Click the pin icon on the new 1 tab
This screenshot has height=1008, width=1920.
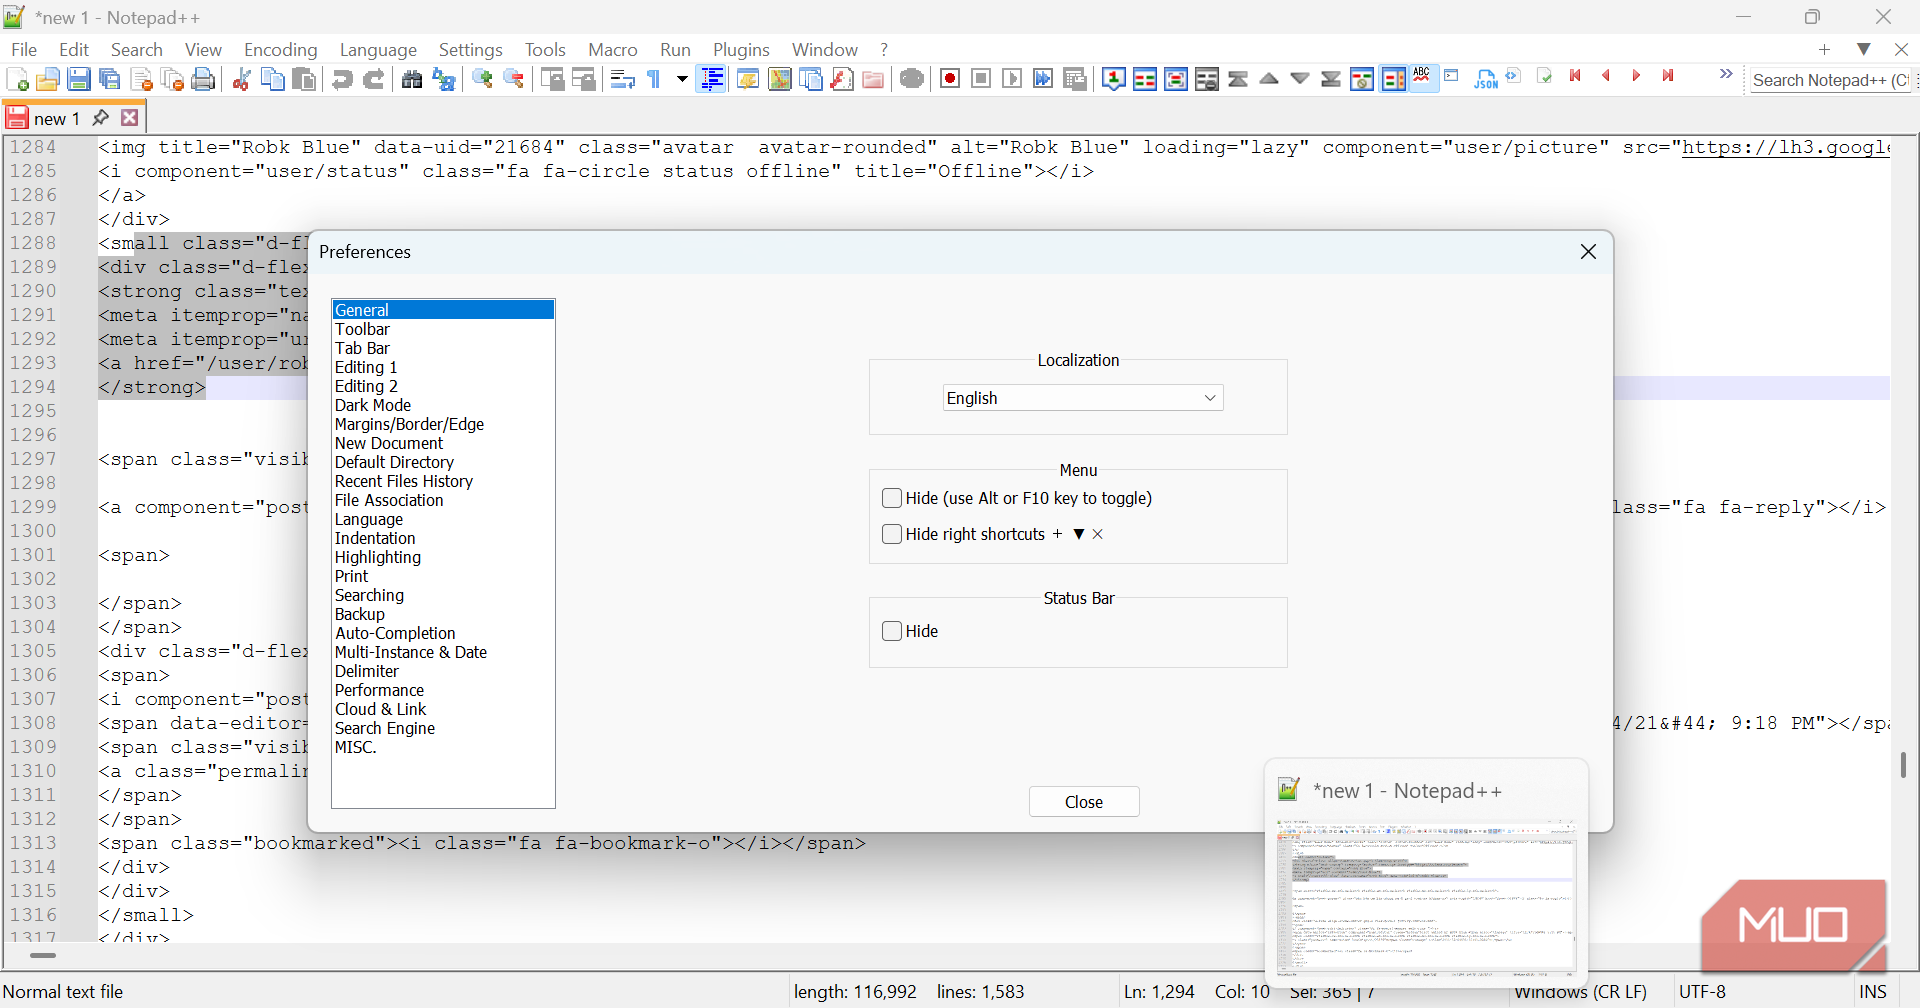[100, 118]
